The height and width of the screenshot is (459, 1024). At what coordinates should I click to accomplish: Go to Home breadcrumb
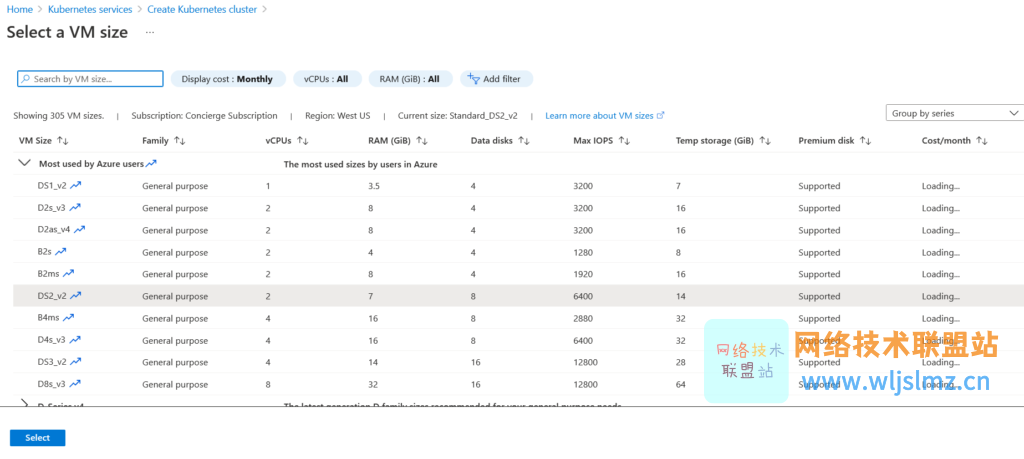20,10
